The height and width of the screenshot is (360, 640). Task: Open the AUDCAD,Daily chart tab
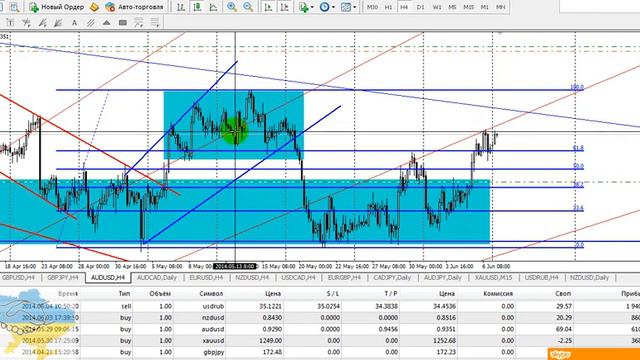(157, 278)
